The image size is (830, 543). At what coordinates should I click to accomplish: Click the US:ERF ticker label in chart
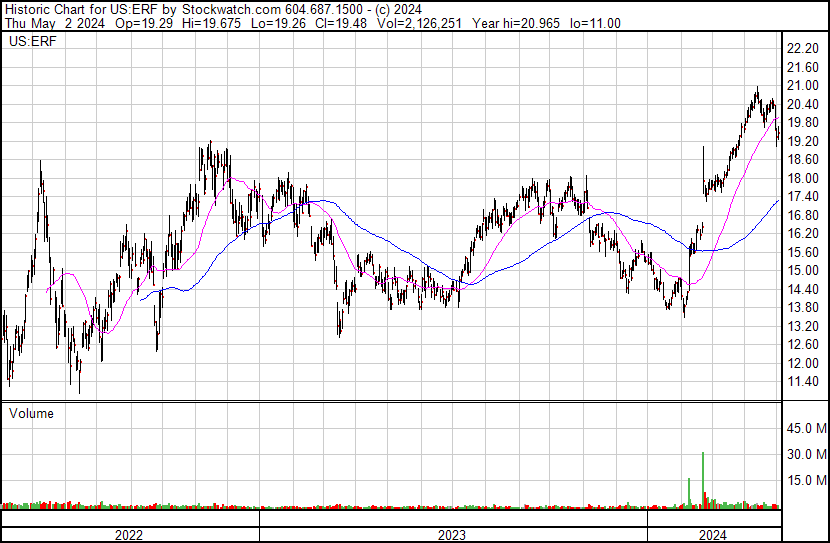pos(32,41)
